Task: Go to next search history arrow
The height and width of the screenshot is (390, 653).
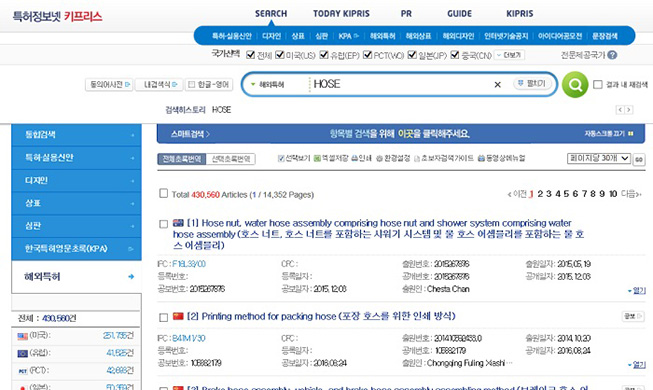Action: coord(628,110)
